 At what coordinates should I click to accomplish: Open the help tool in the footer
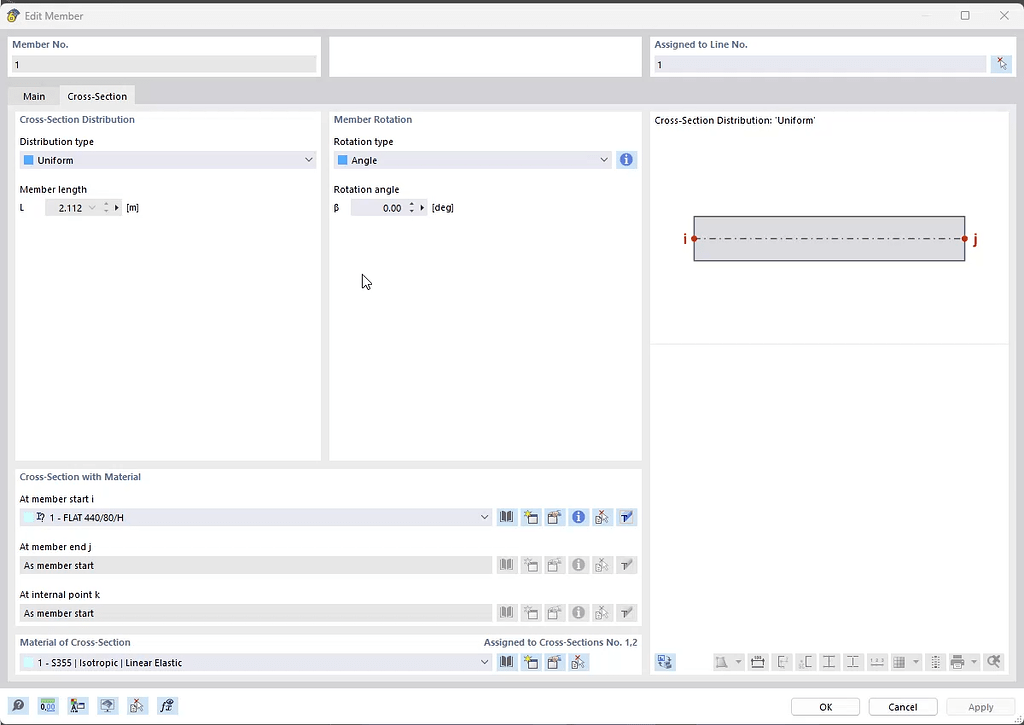(17, 706)
